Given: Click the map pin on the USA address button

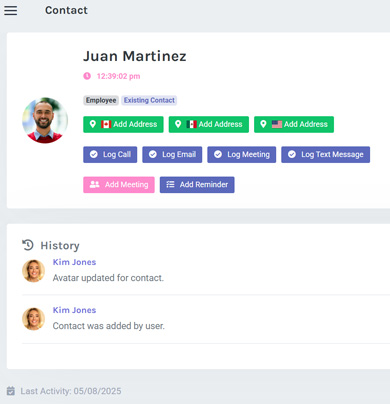Looking at the screenshot, I should 263,124.
